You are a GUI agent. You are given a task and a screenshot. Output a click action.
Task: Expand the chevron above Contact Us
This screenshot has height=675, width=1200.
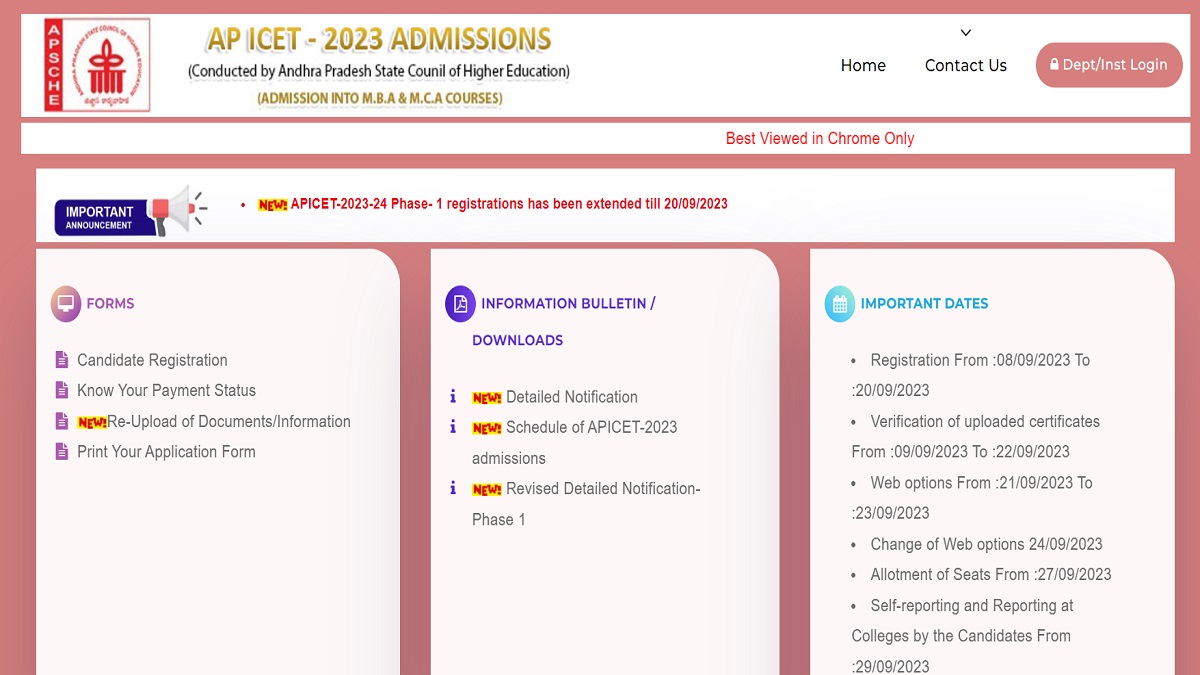click(966, 33)
